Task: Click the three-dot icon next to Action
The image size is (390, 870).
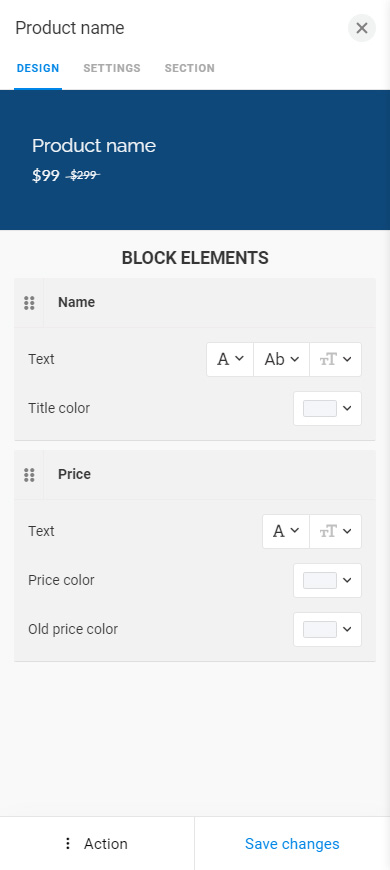Action: click(68, 843)
